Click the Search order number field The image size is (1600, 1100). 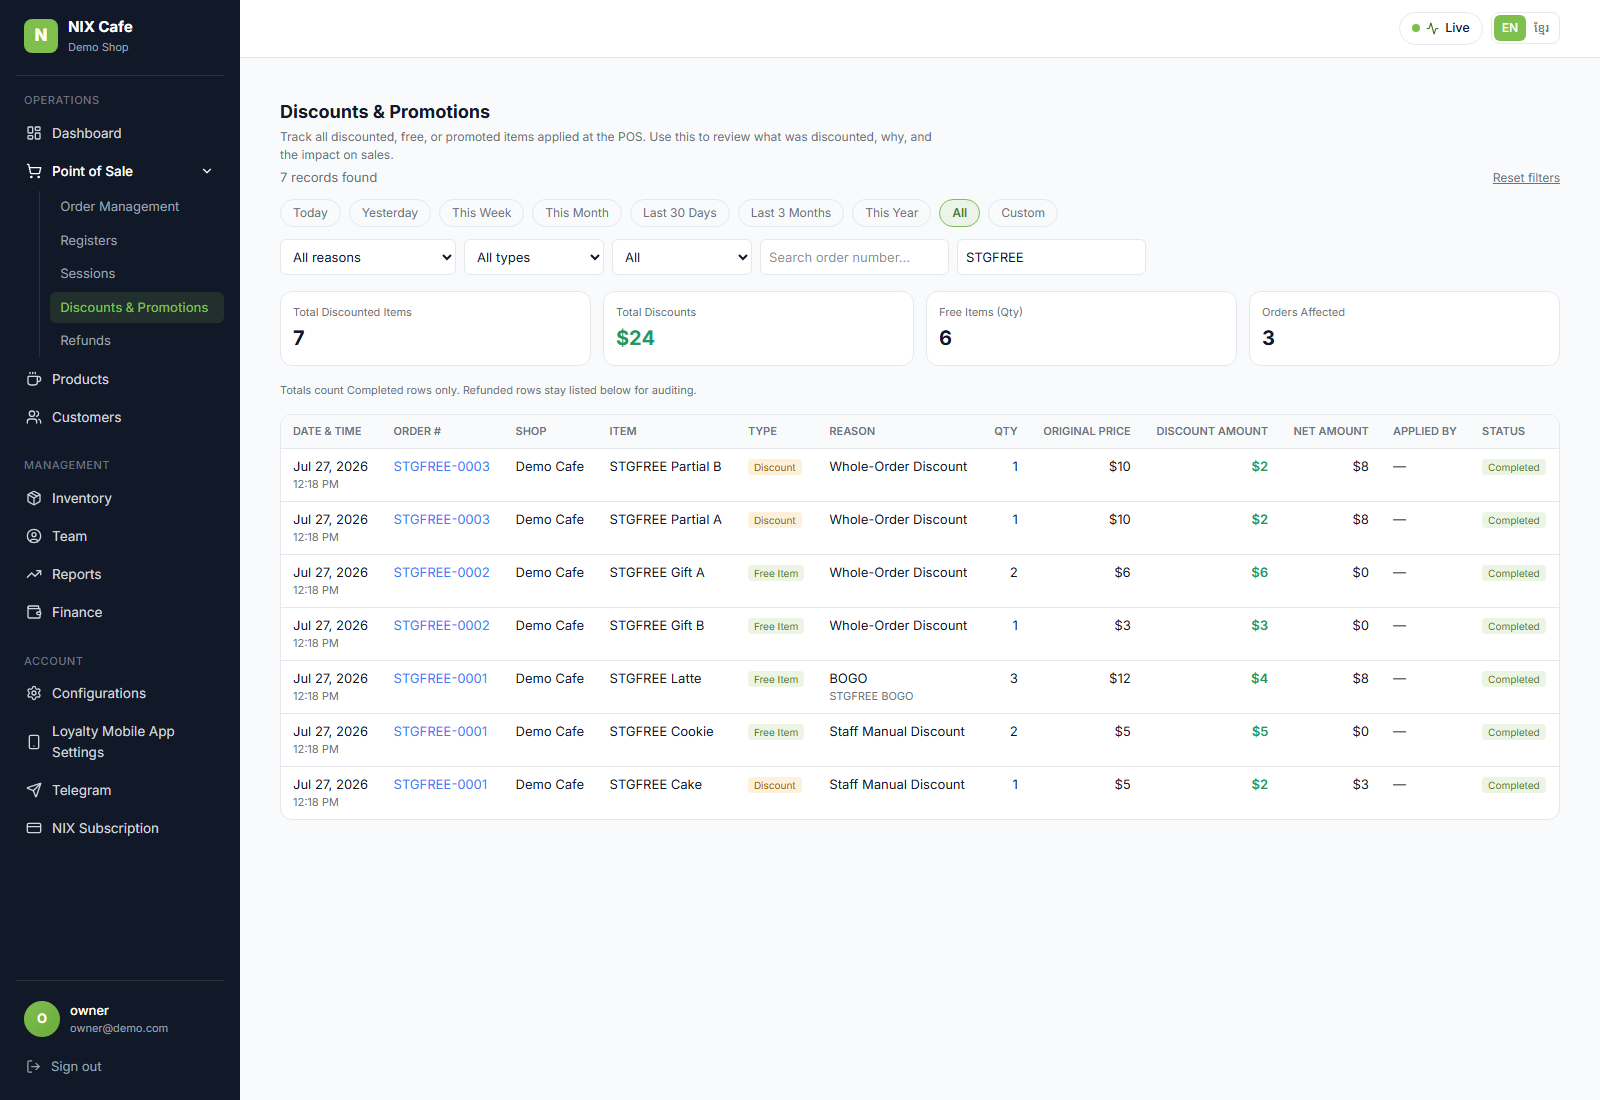point(854,257)
